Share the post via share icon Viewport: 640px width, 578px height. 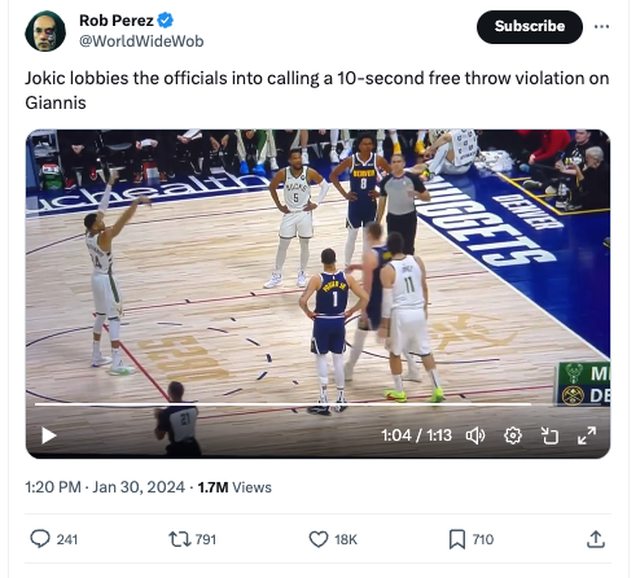click(x=595, y=539)
